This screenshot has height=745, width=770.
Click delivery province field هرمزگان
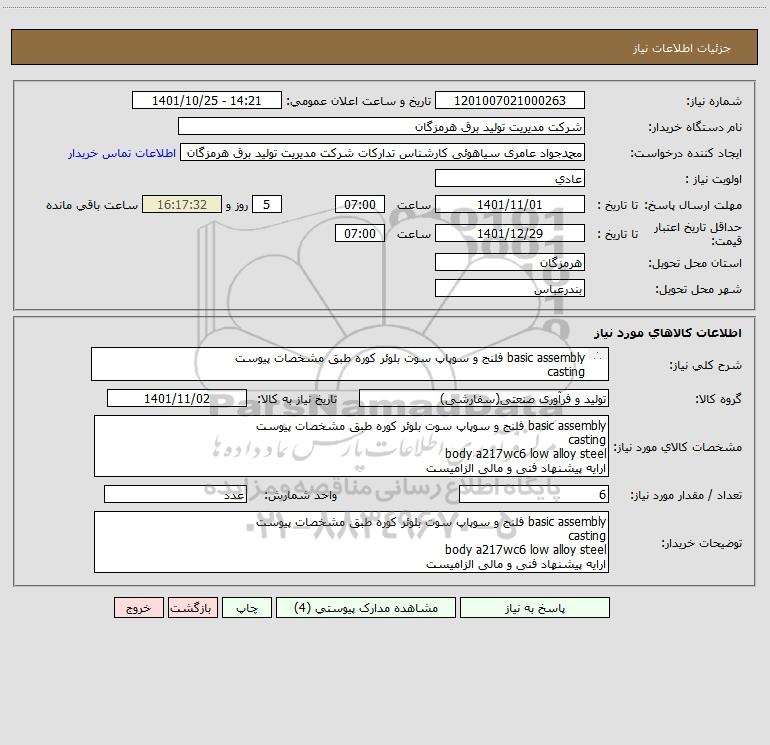click(510, 262)
